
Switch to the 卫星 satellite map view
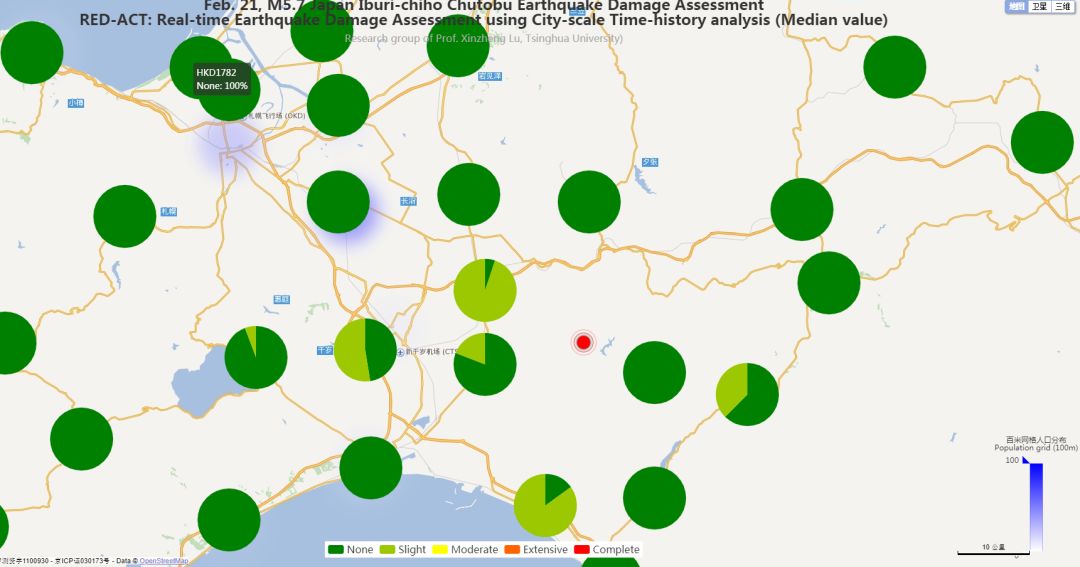(1040, 7)
